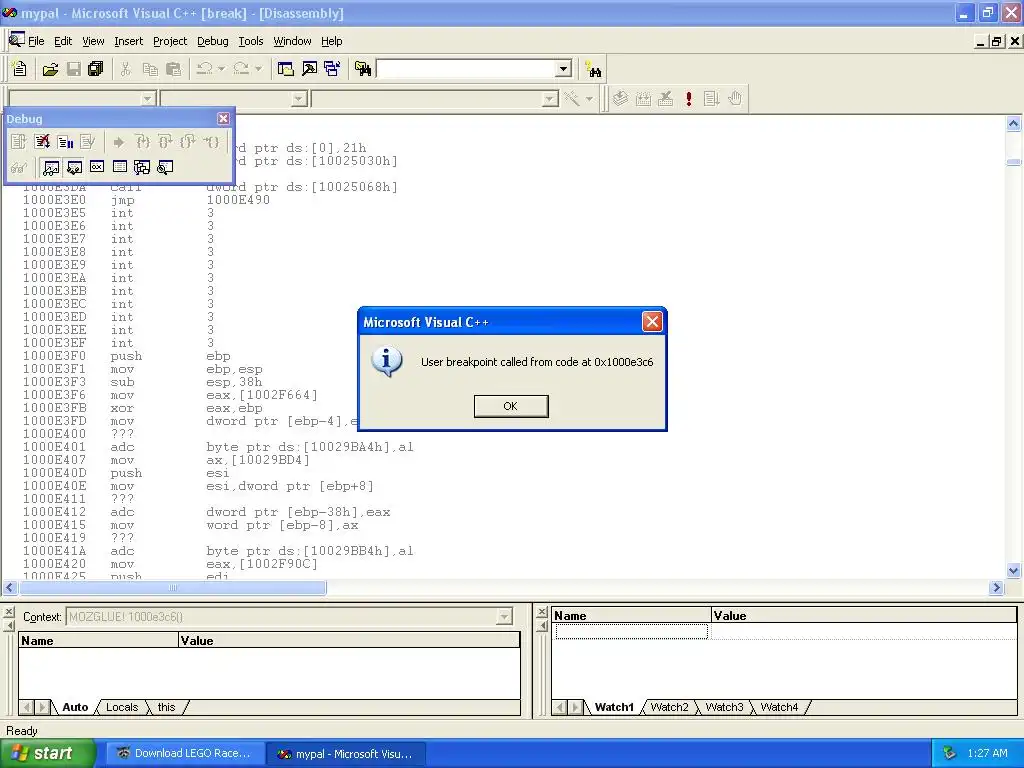Click the breakpoint hand icon
The image size is (1024, 768).
[735, 99]
